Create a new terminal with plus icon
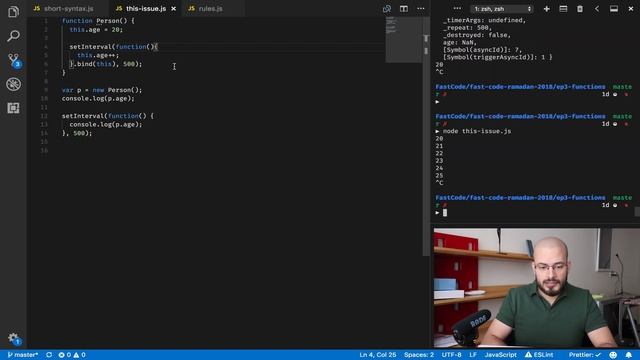Viewport: 640px width, 360px height. [x=547, y=9]
